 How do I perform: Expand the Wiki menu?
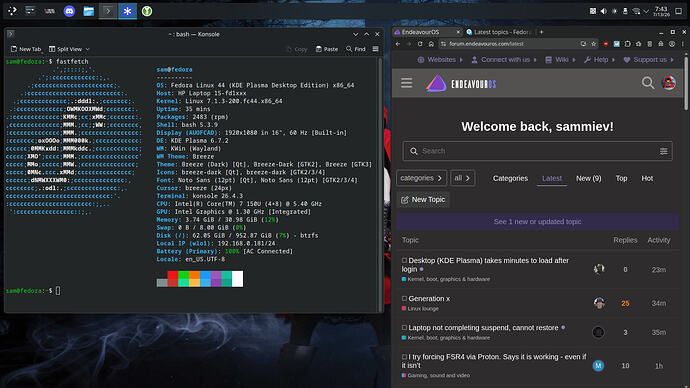(x=560, y=60)
